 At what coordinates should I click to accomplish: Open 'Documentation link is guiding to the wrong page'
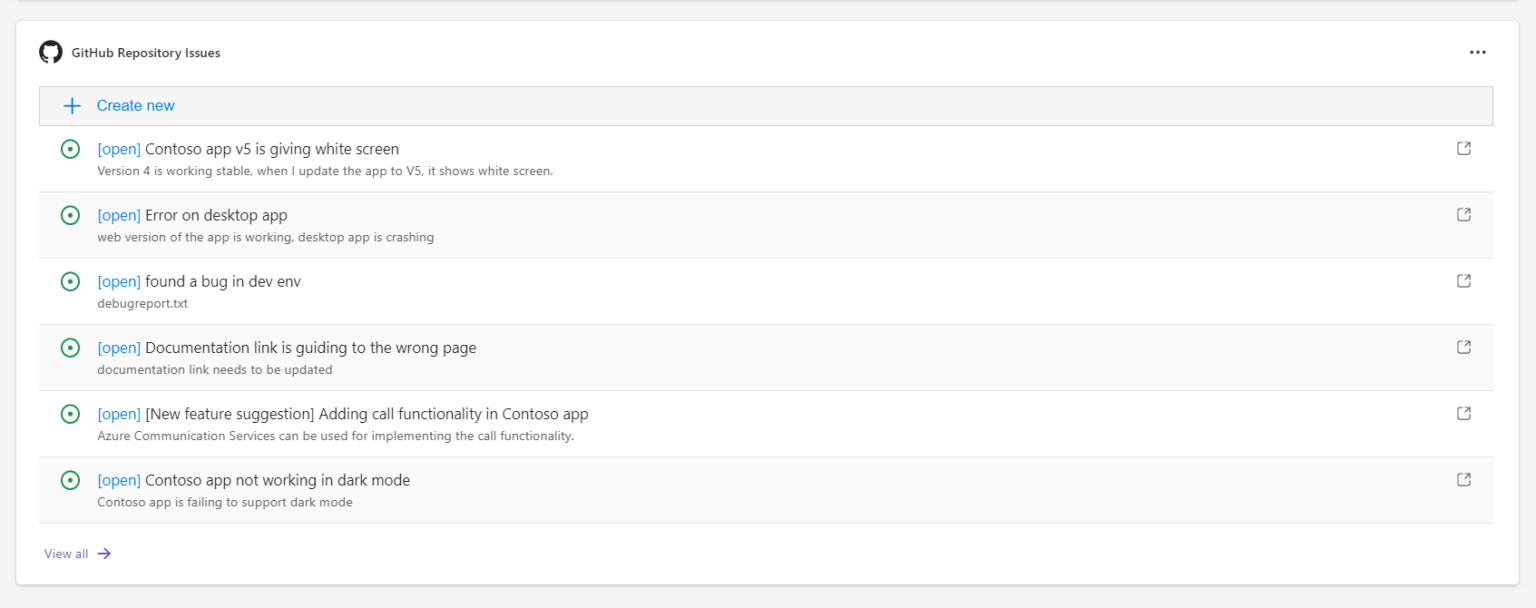coord(285,347)
